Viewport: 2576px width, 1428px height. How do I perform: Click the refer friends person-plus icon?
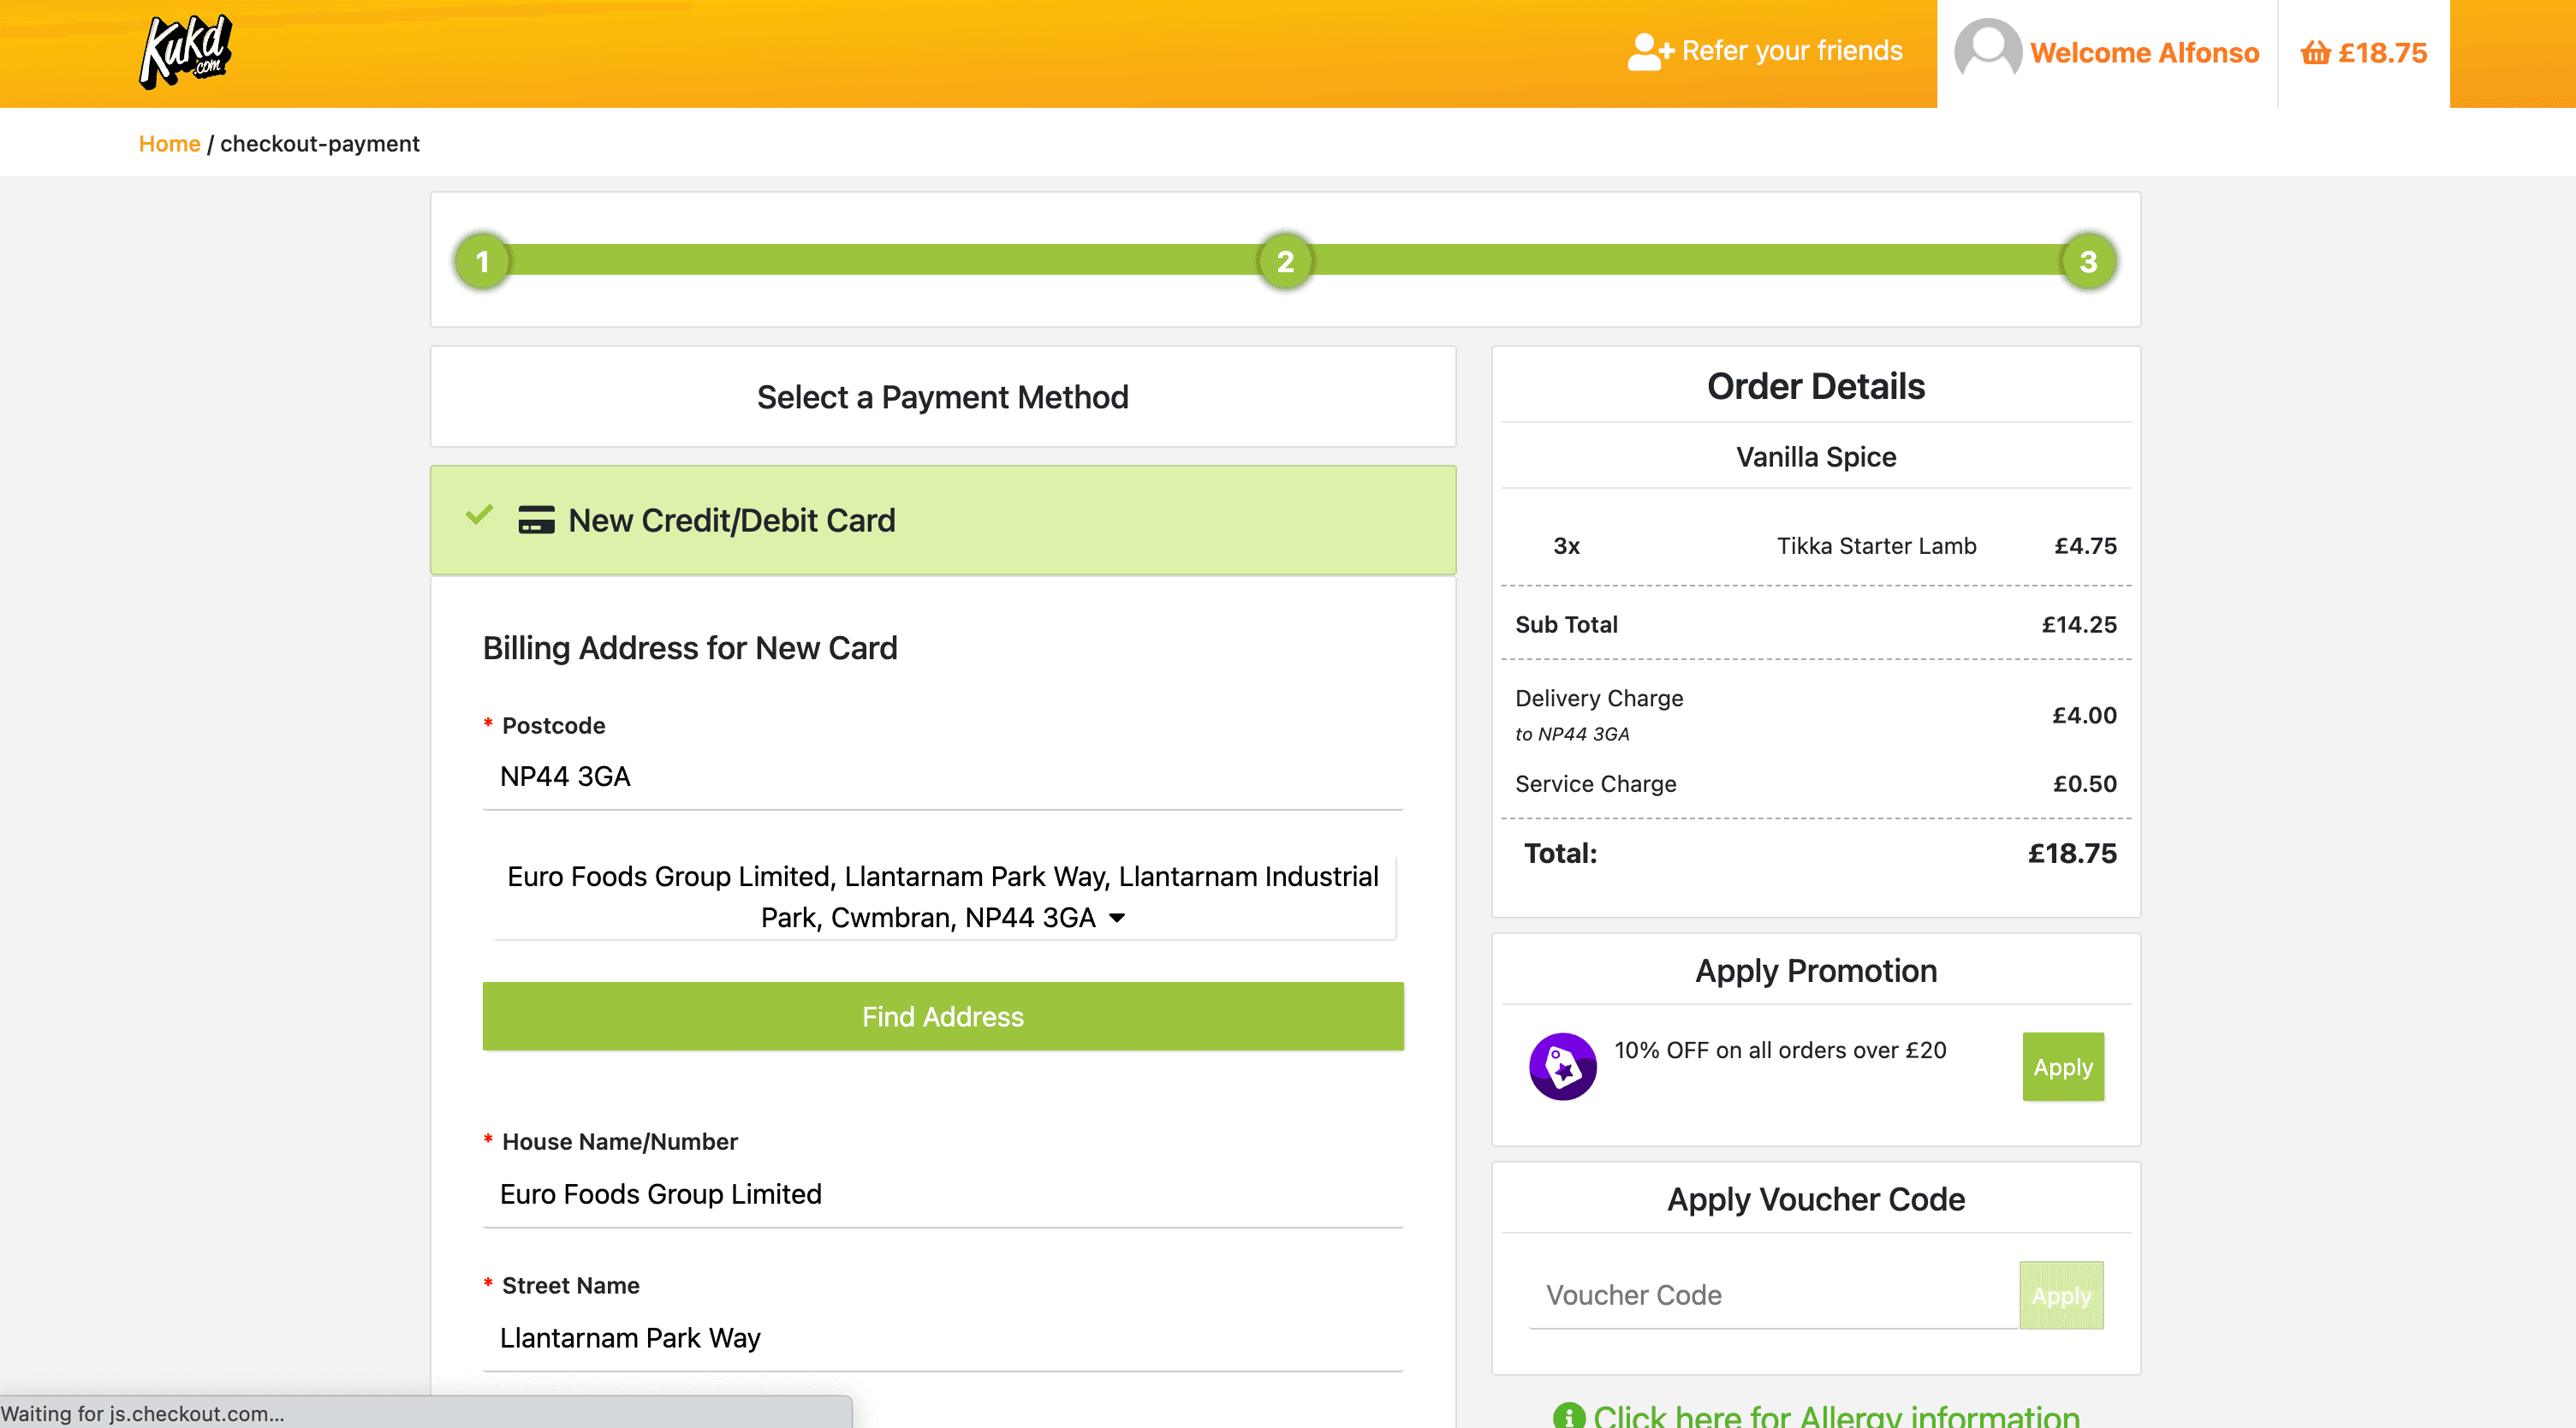(x=1650, y=52)
